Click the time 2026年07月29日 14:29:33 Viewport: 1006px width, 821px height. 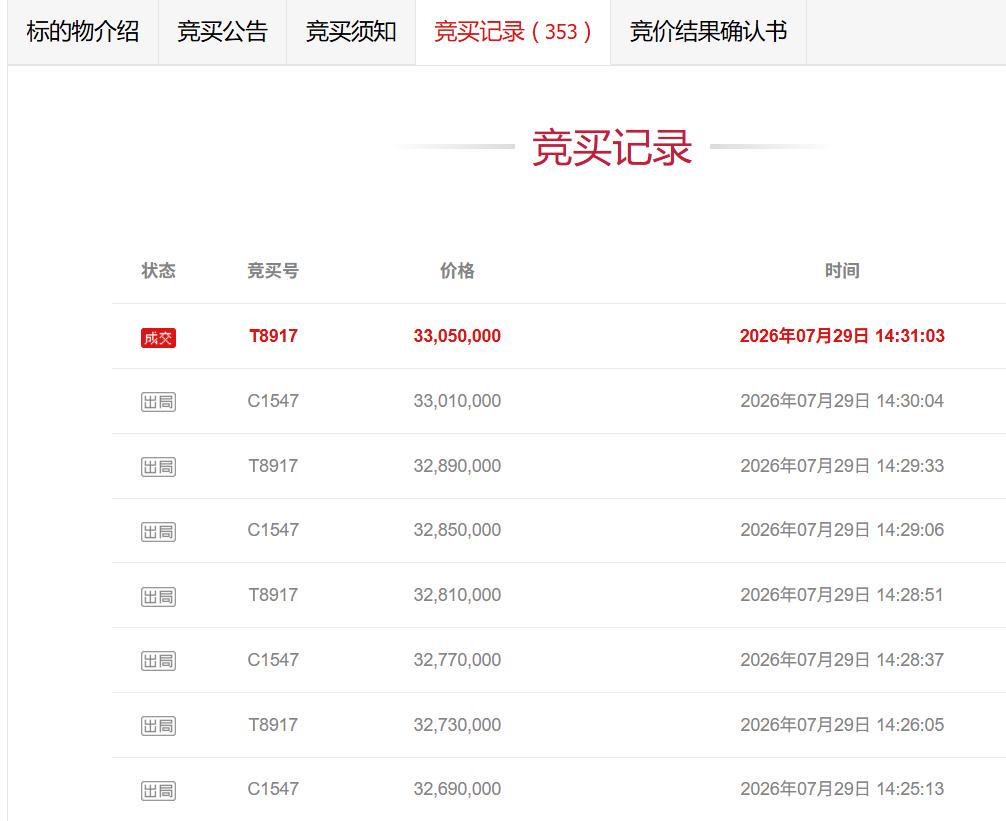coord(842,466)
